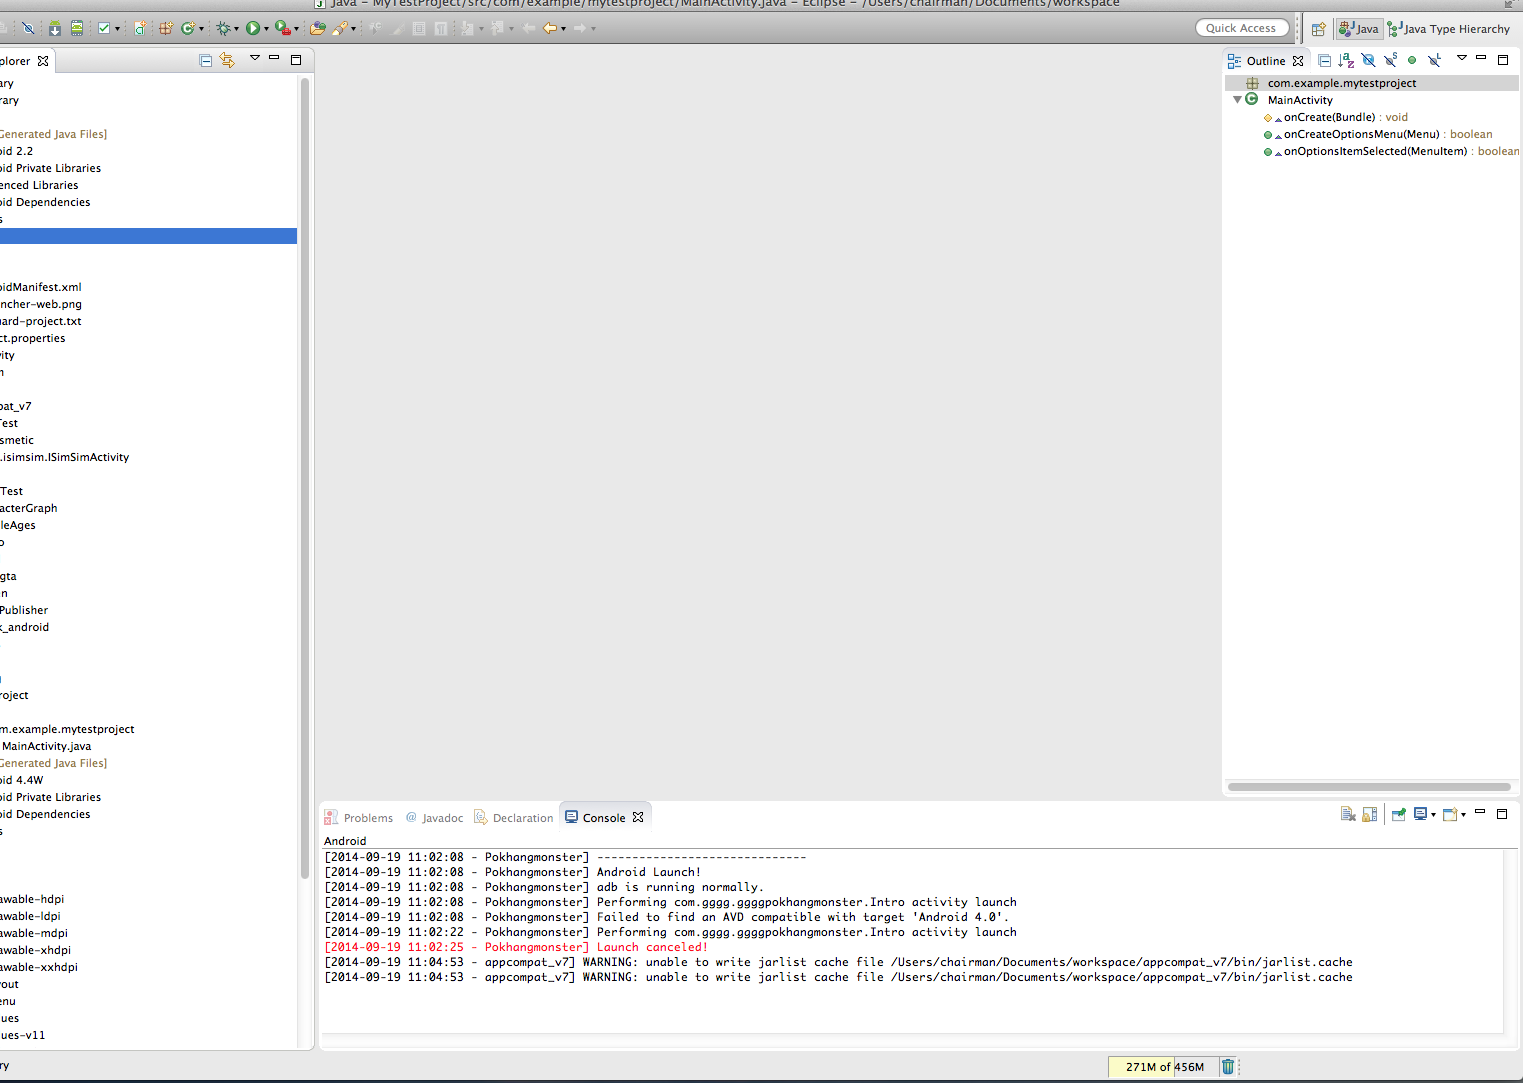Open the Open Console dropdown
Image resolution: width=1523 pixels, height=1083 pixels.
coord(1463,814)
